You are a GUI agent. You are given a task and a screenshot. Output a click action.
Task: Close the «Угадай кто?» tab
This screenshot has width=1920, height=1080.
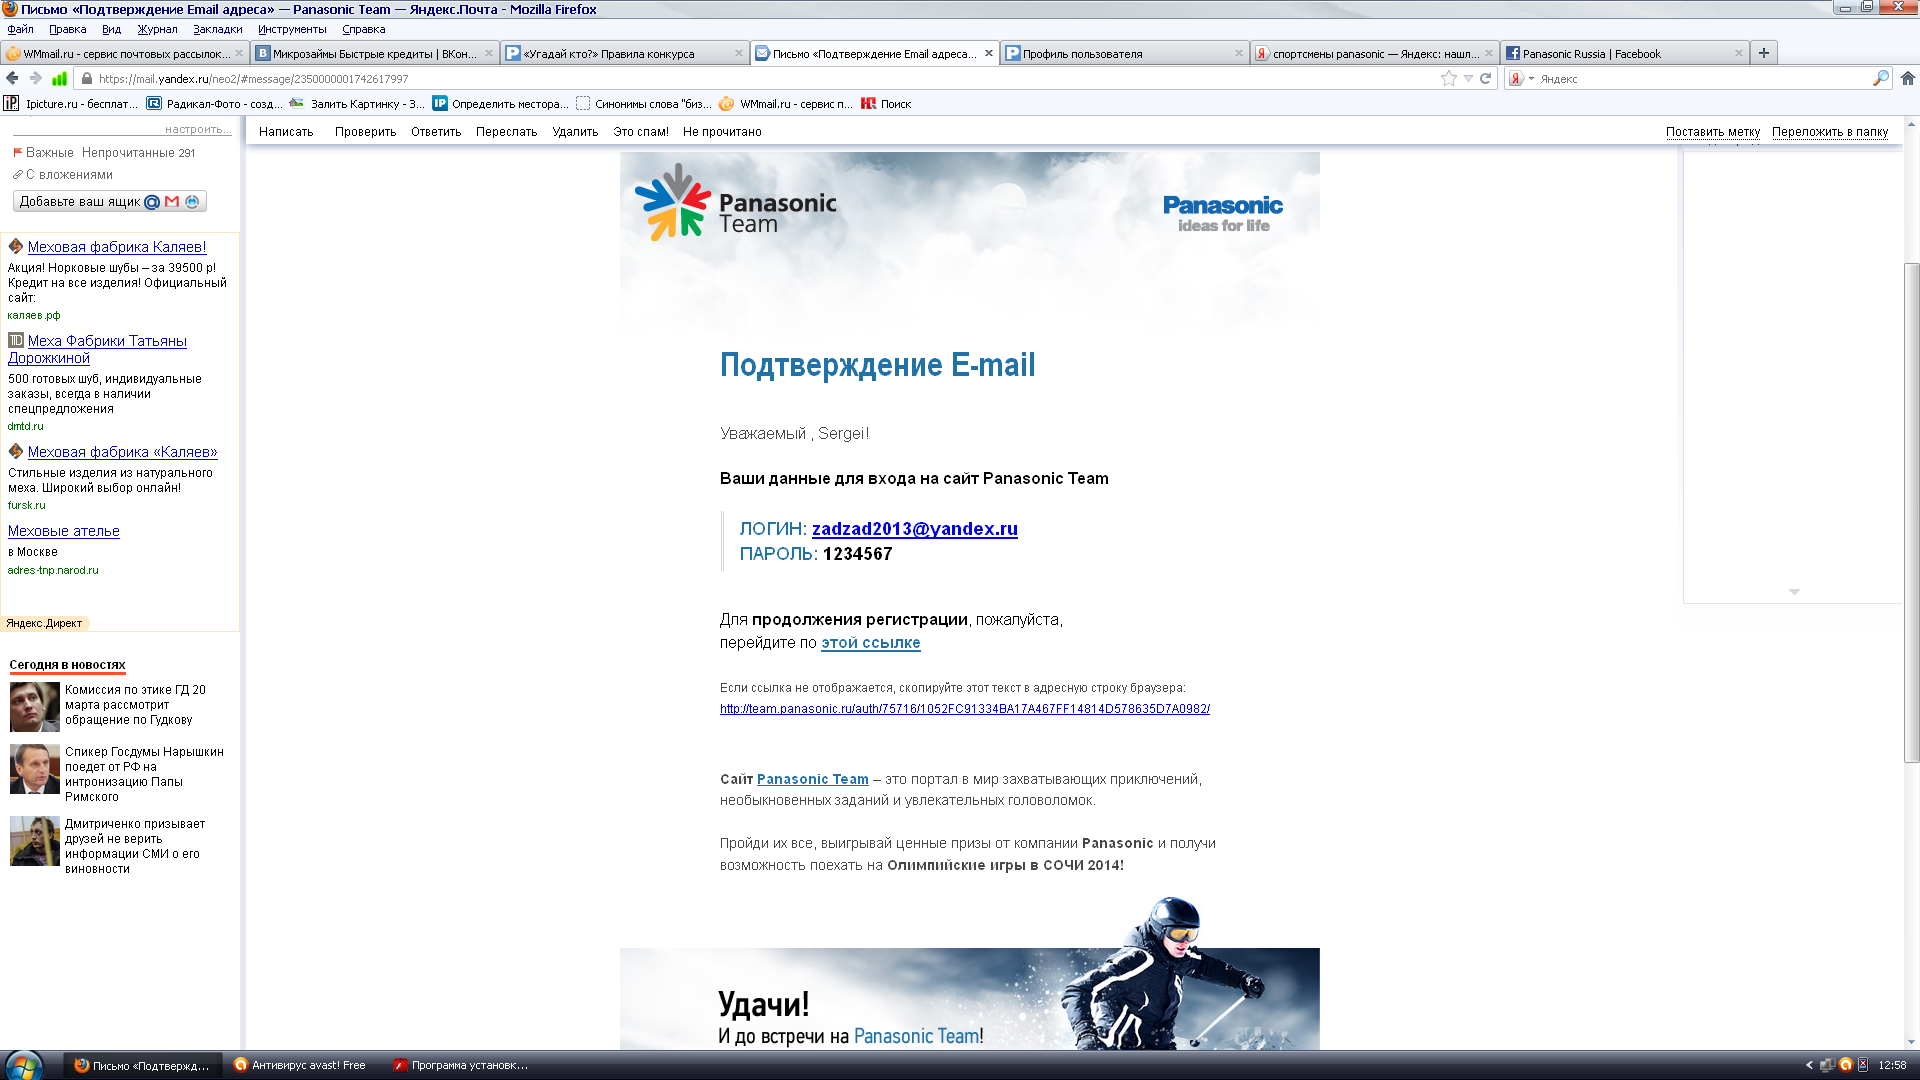click(739, 53)
